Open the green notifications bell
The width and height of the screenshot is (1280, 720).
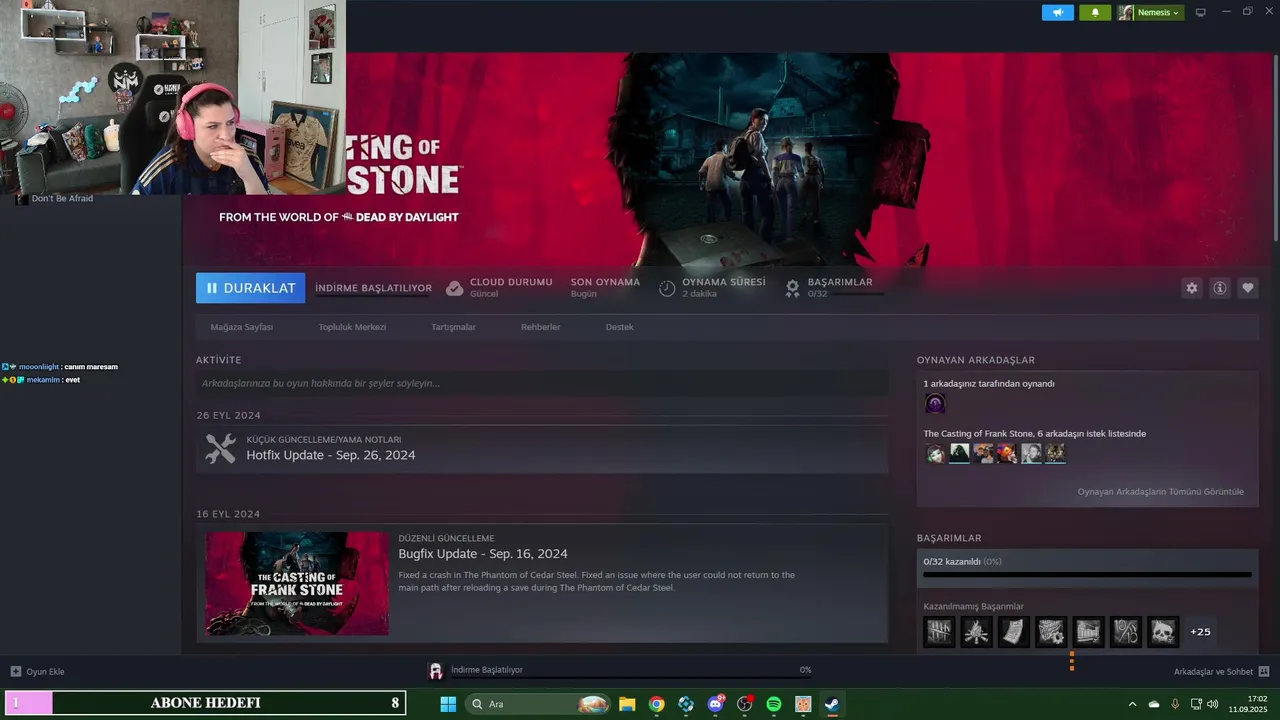pos(1095,13)
